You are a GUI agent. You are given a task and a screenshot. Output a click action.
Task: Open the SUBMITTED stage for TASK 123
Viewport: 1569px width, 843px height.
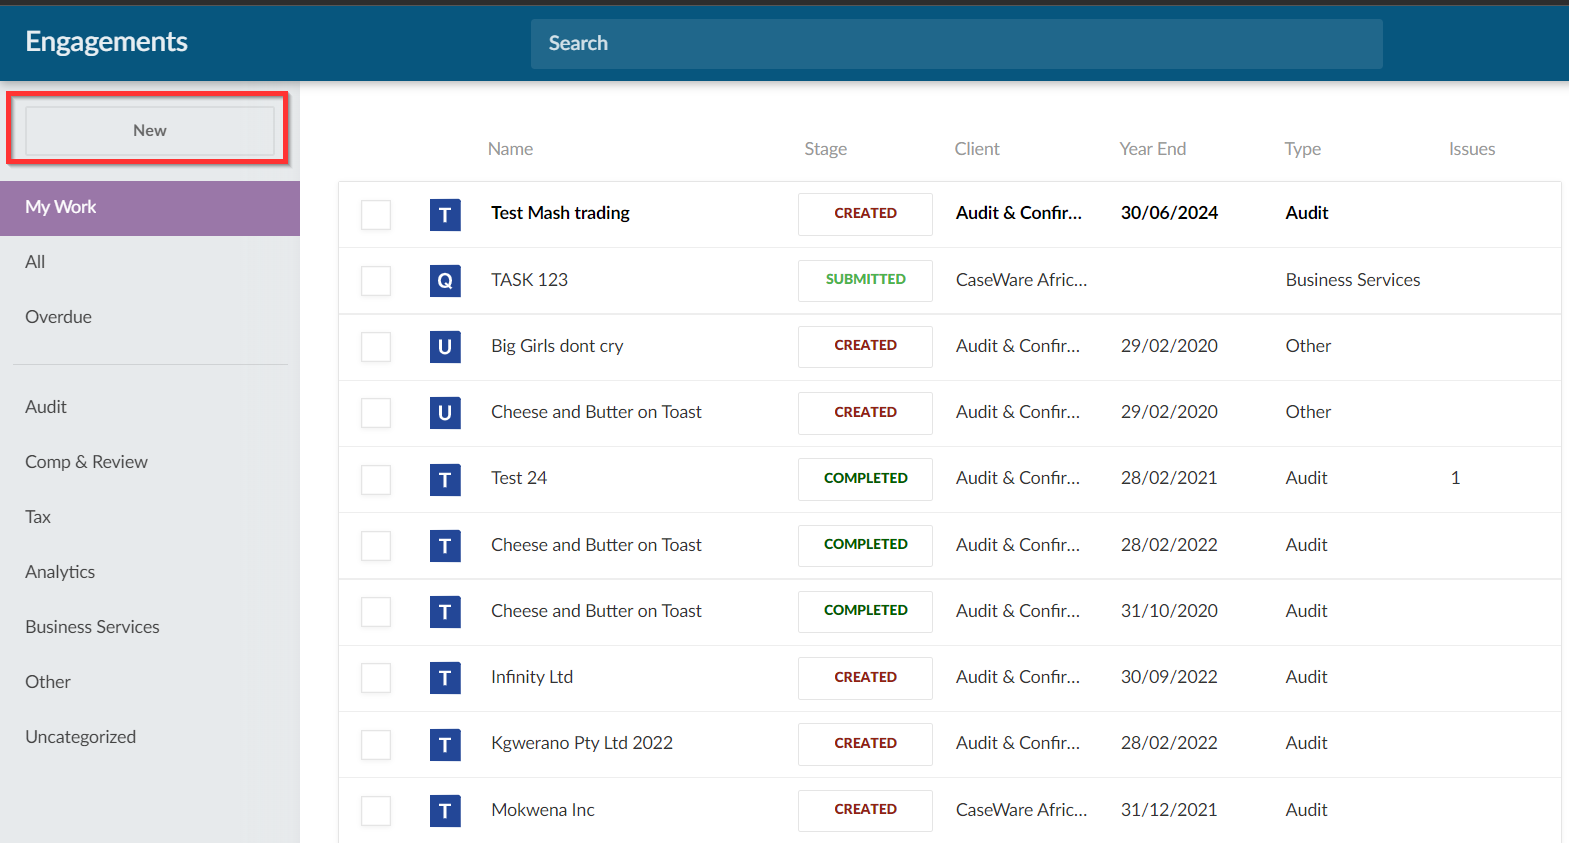tap(865, 280)
